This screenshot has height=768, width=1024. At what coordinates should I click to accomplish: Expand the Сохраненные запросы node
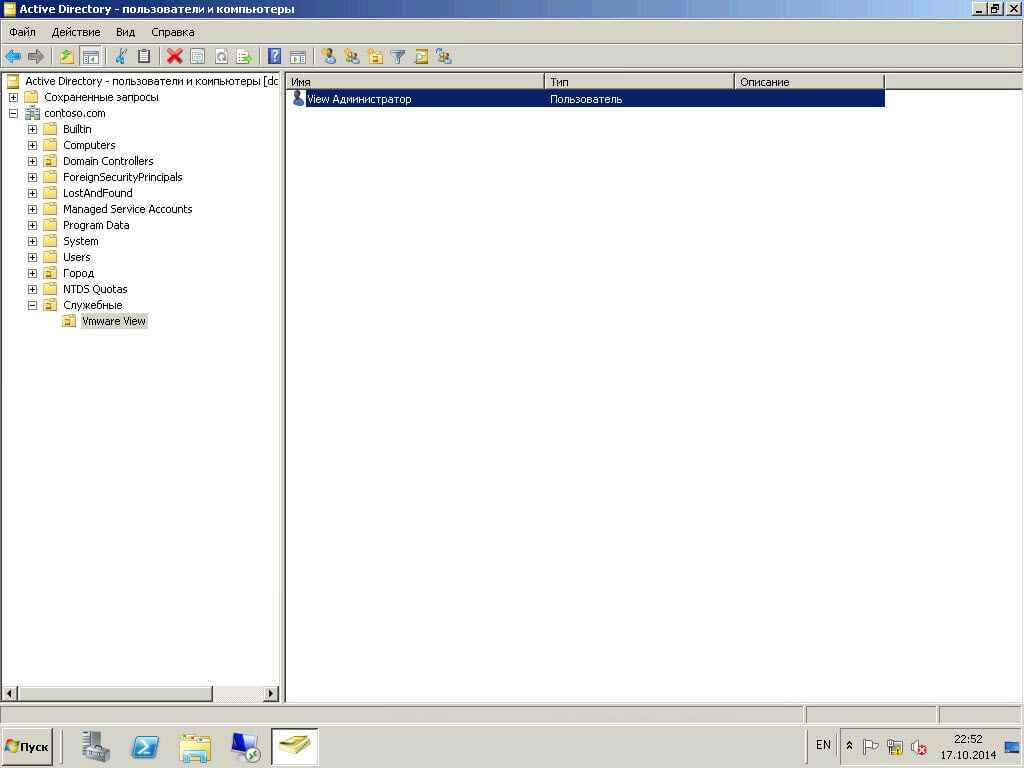point(13,97)
